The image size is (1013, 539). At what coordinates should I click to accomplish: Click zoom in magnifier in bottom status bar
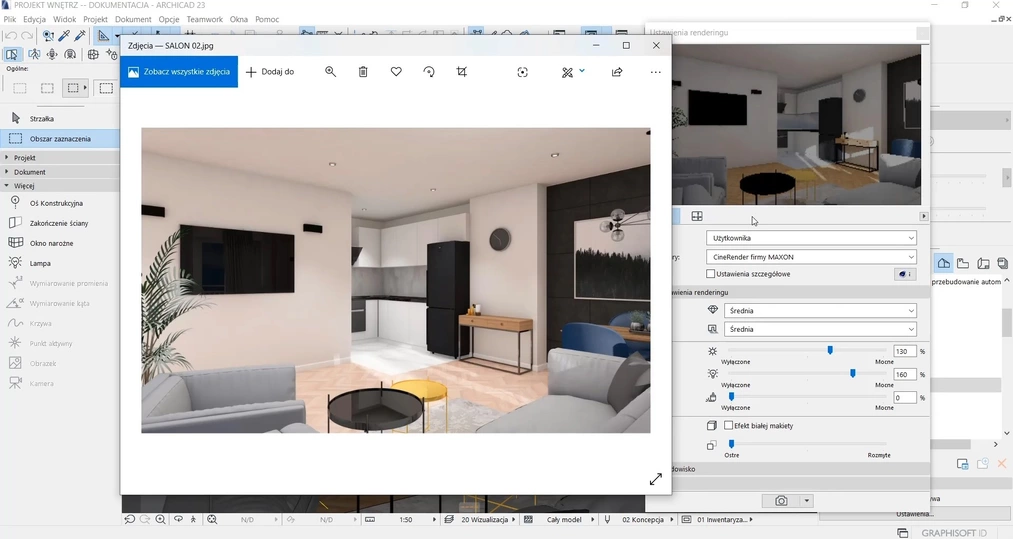point(160,519)
